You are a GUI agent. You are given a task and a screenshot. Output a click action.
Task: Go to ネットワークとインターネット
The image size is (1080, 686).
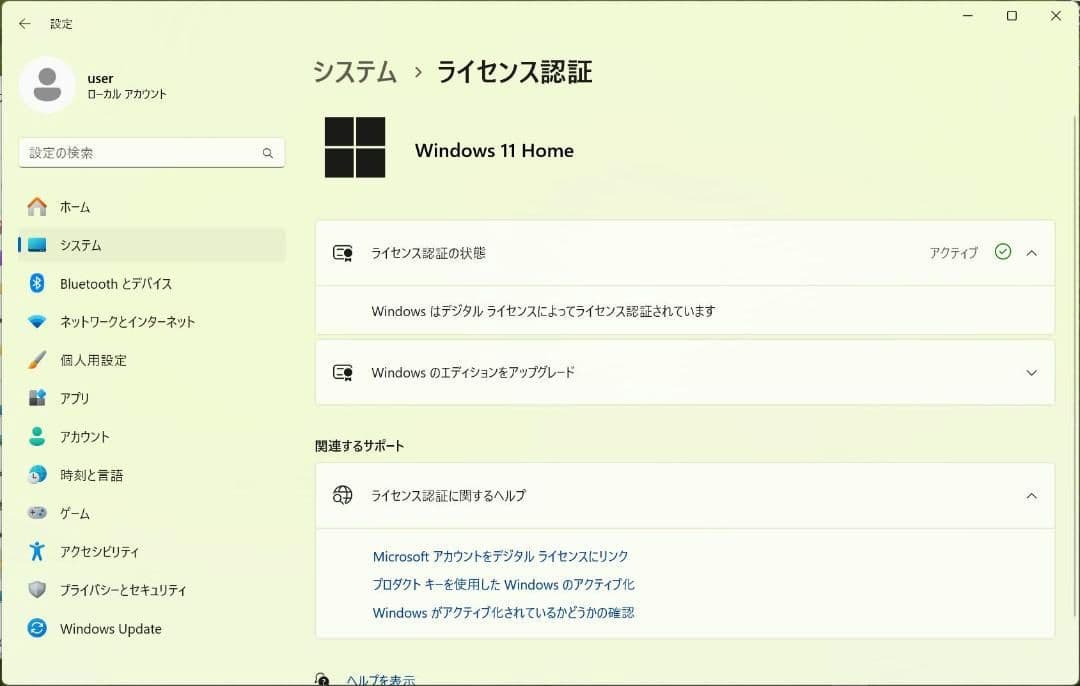(152, 322)
